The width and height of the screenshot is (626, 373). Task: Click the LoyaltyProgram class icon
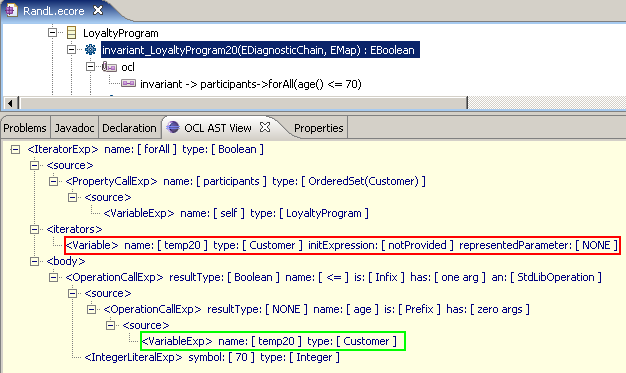tap(71, 33)
